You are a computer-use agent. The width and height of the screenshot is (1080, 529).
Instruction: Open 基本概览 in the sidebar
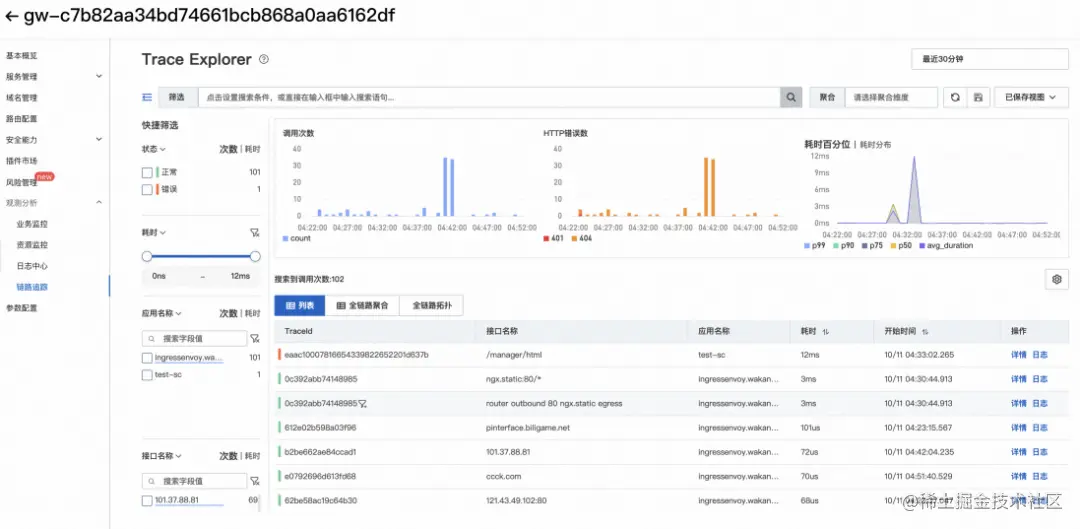point(21,55)
